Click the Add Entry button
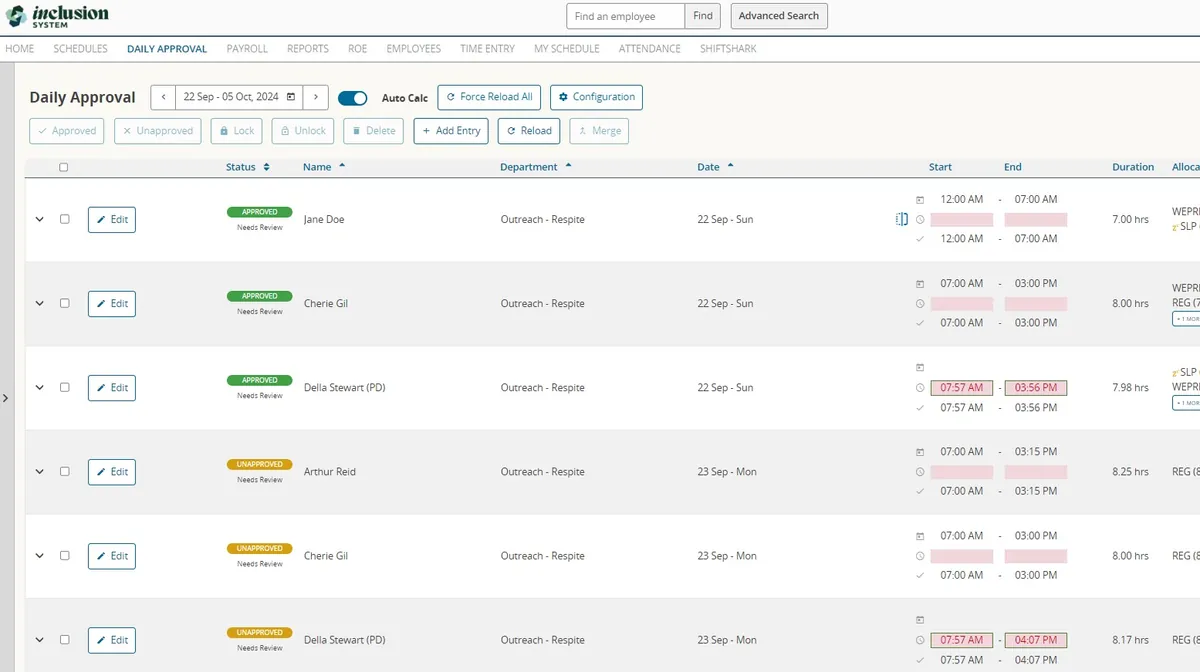 451,131
